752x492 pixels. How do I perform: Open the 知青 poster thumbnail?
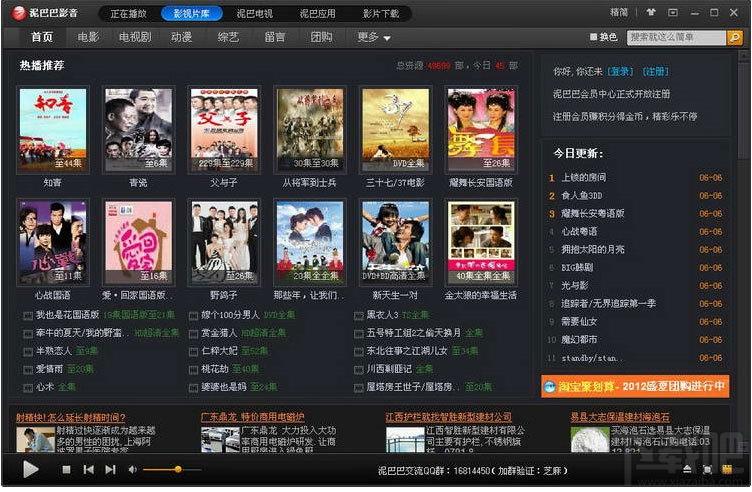(x=53, y=129)
